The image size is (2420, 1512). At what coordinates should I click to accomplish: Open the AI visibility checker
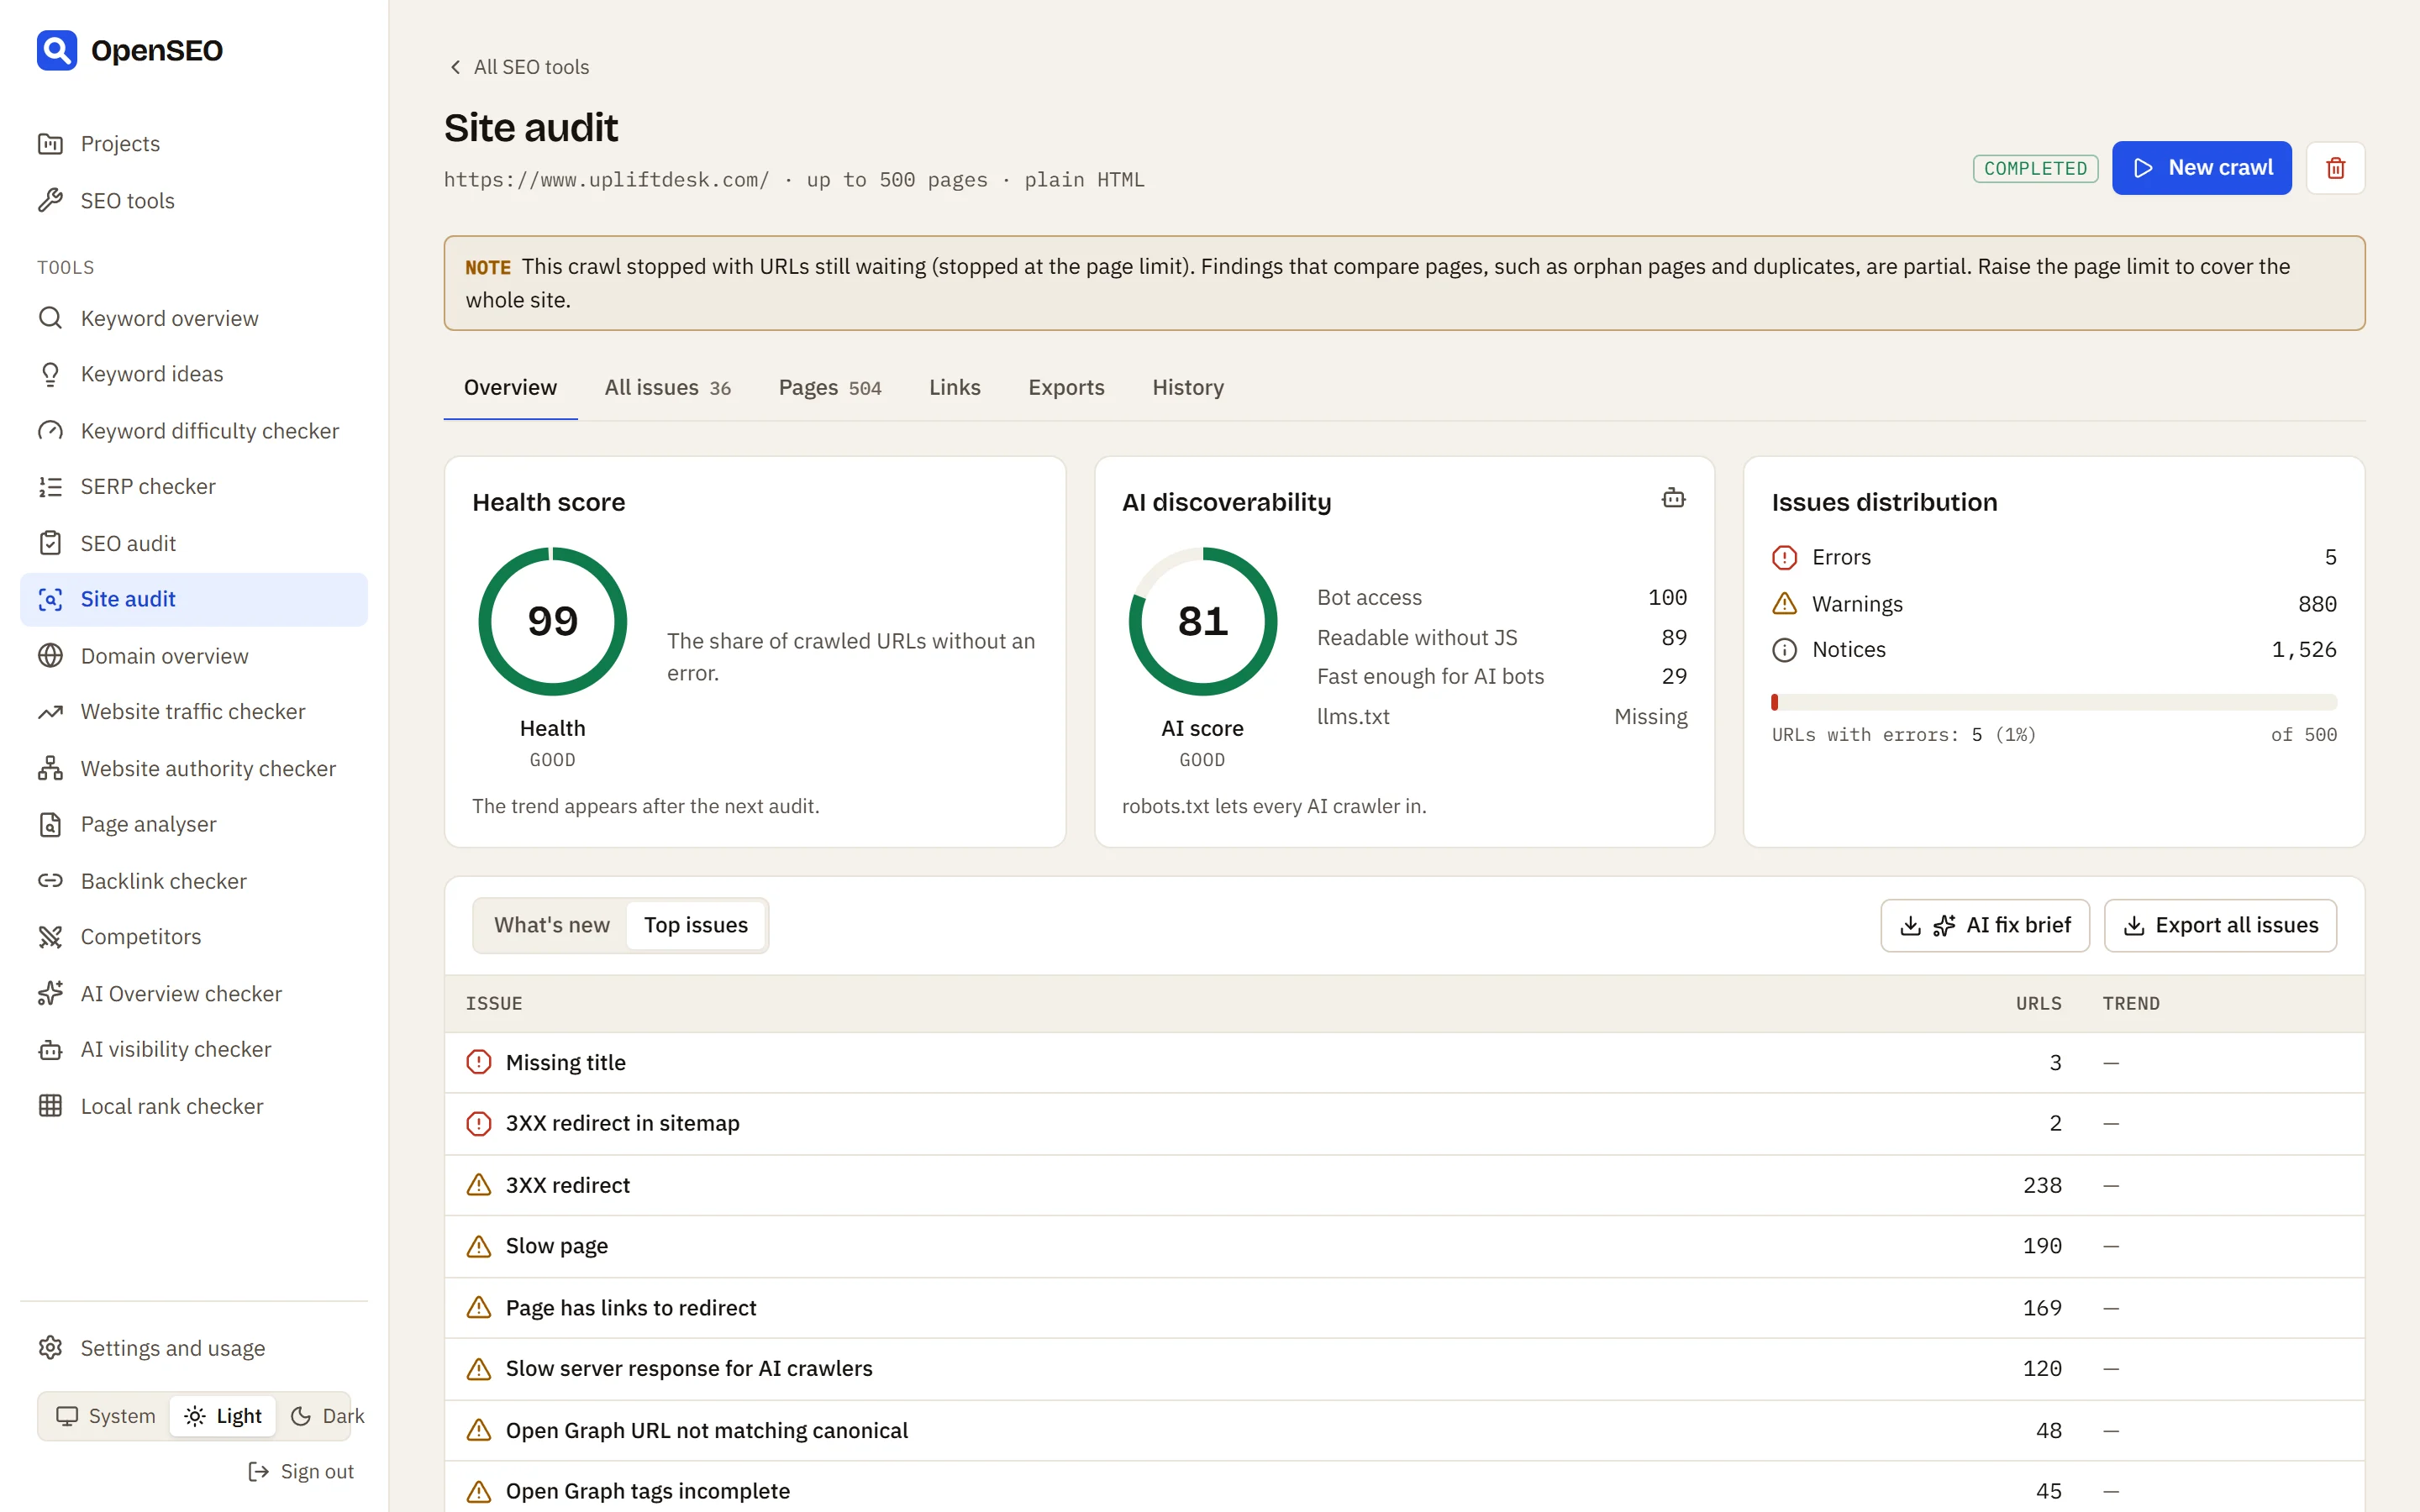click(x=194, y=1050)
